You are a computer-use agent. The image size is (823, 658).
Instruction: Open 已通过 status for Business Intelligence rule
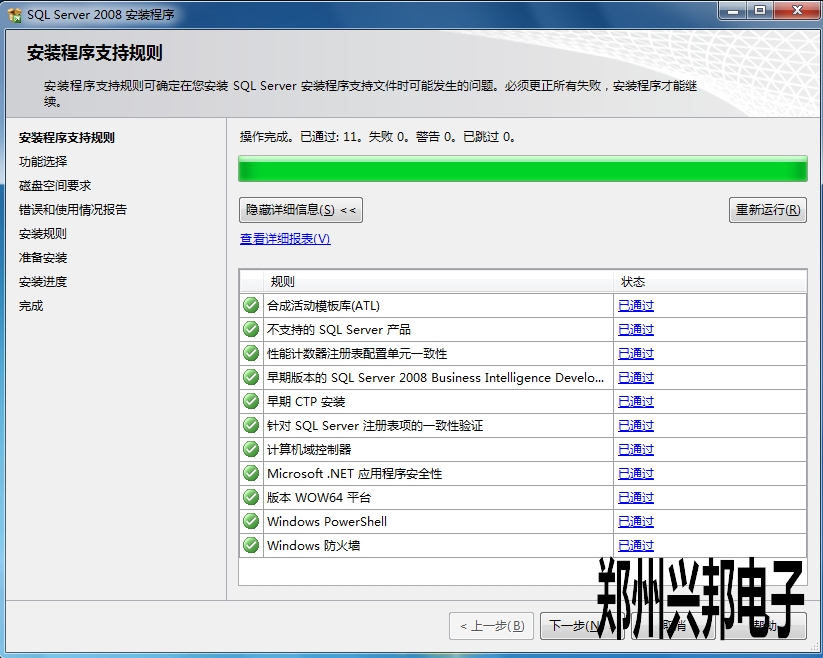coord(636,378)
